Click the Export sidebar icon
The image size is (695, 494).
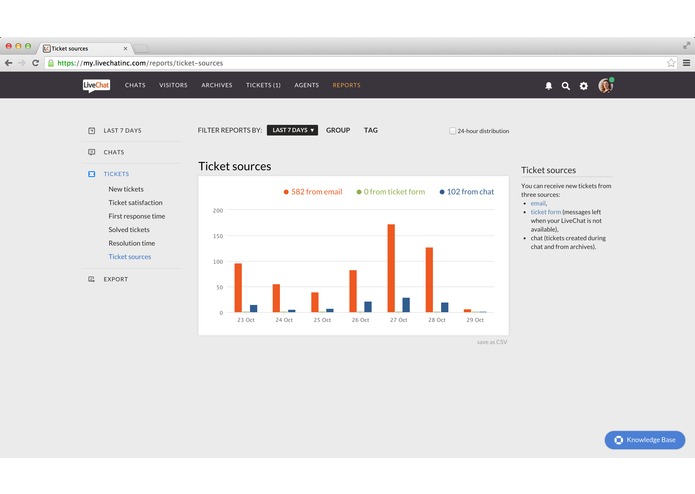coord(91,279)
